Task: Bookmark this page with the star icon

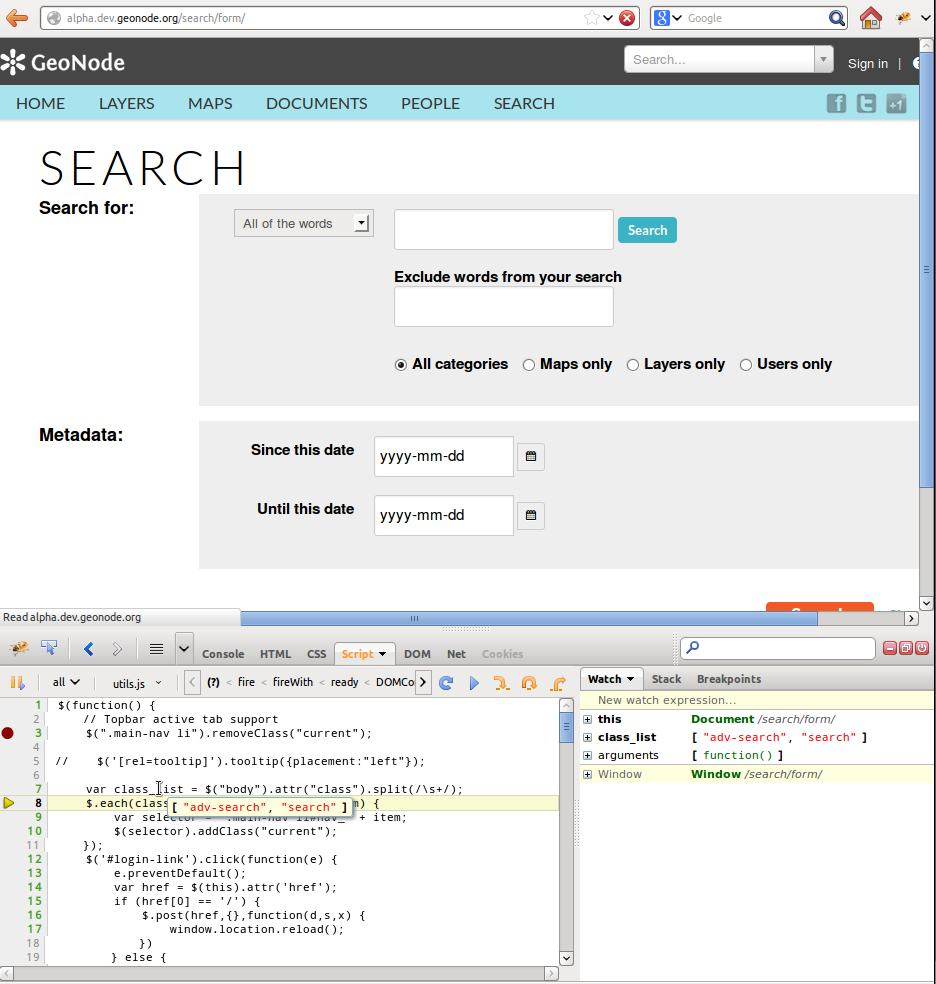Action: (591, 18)
